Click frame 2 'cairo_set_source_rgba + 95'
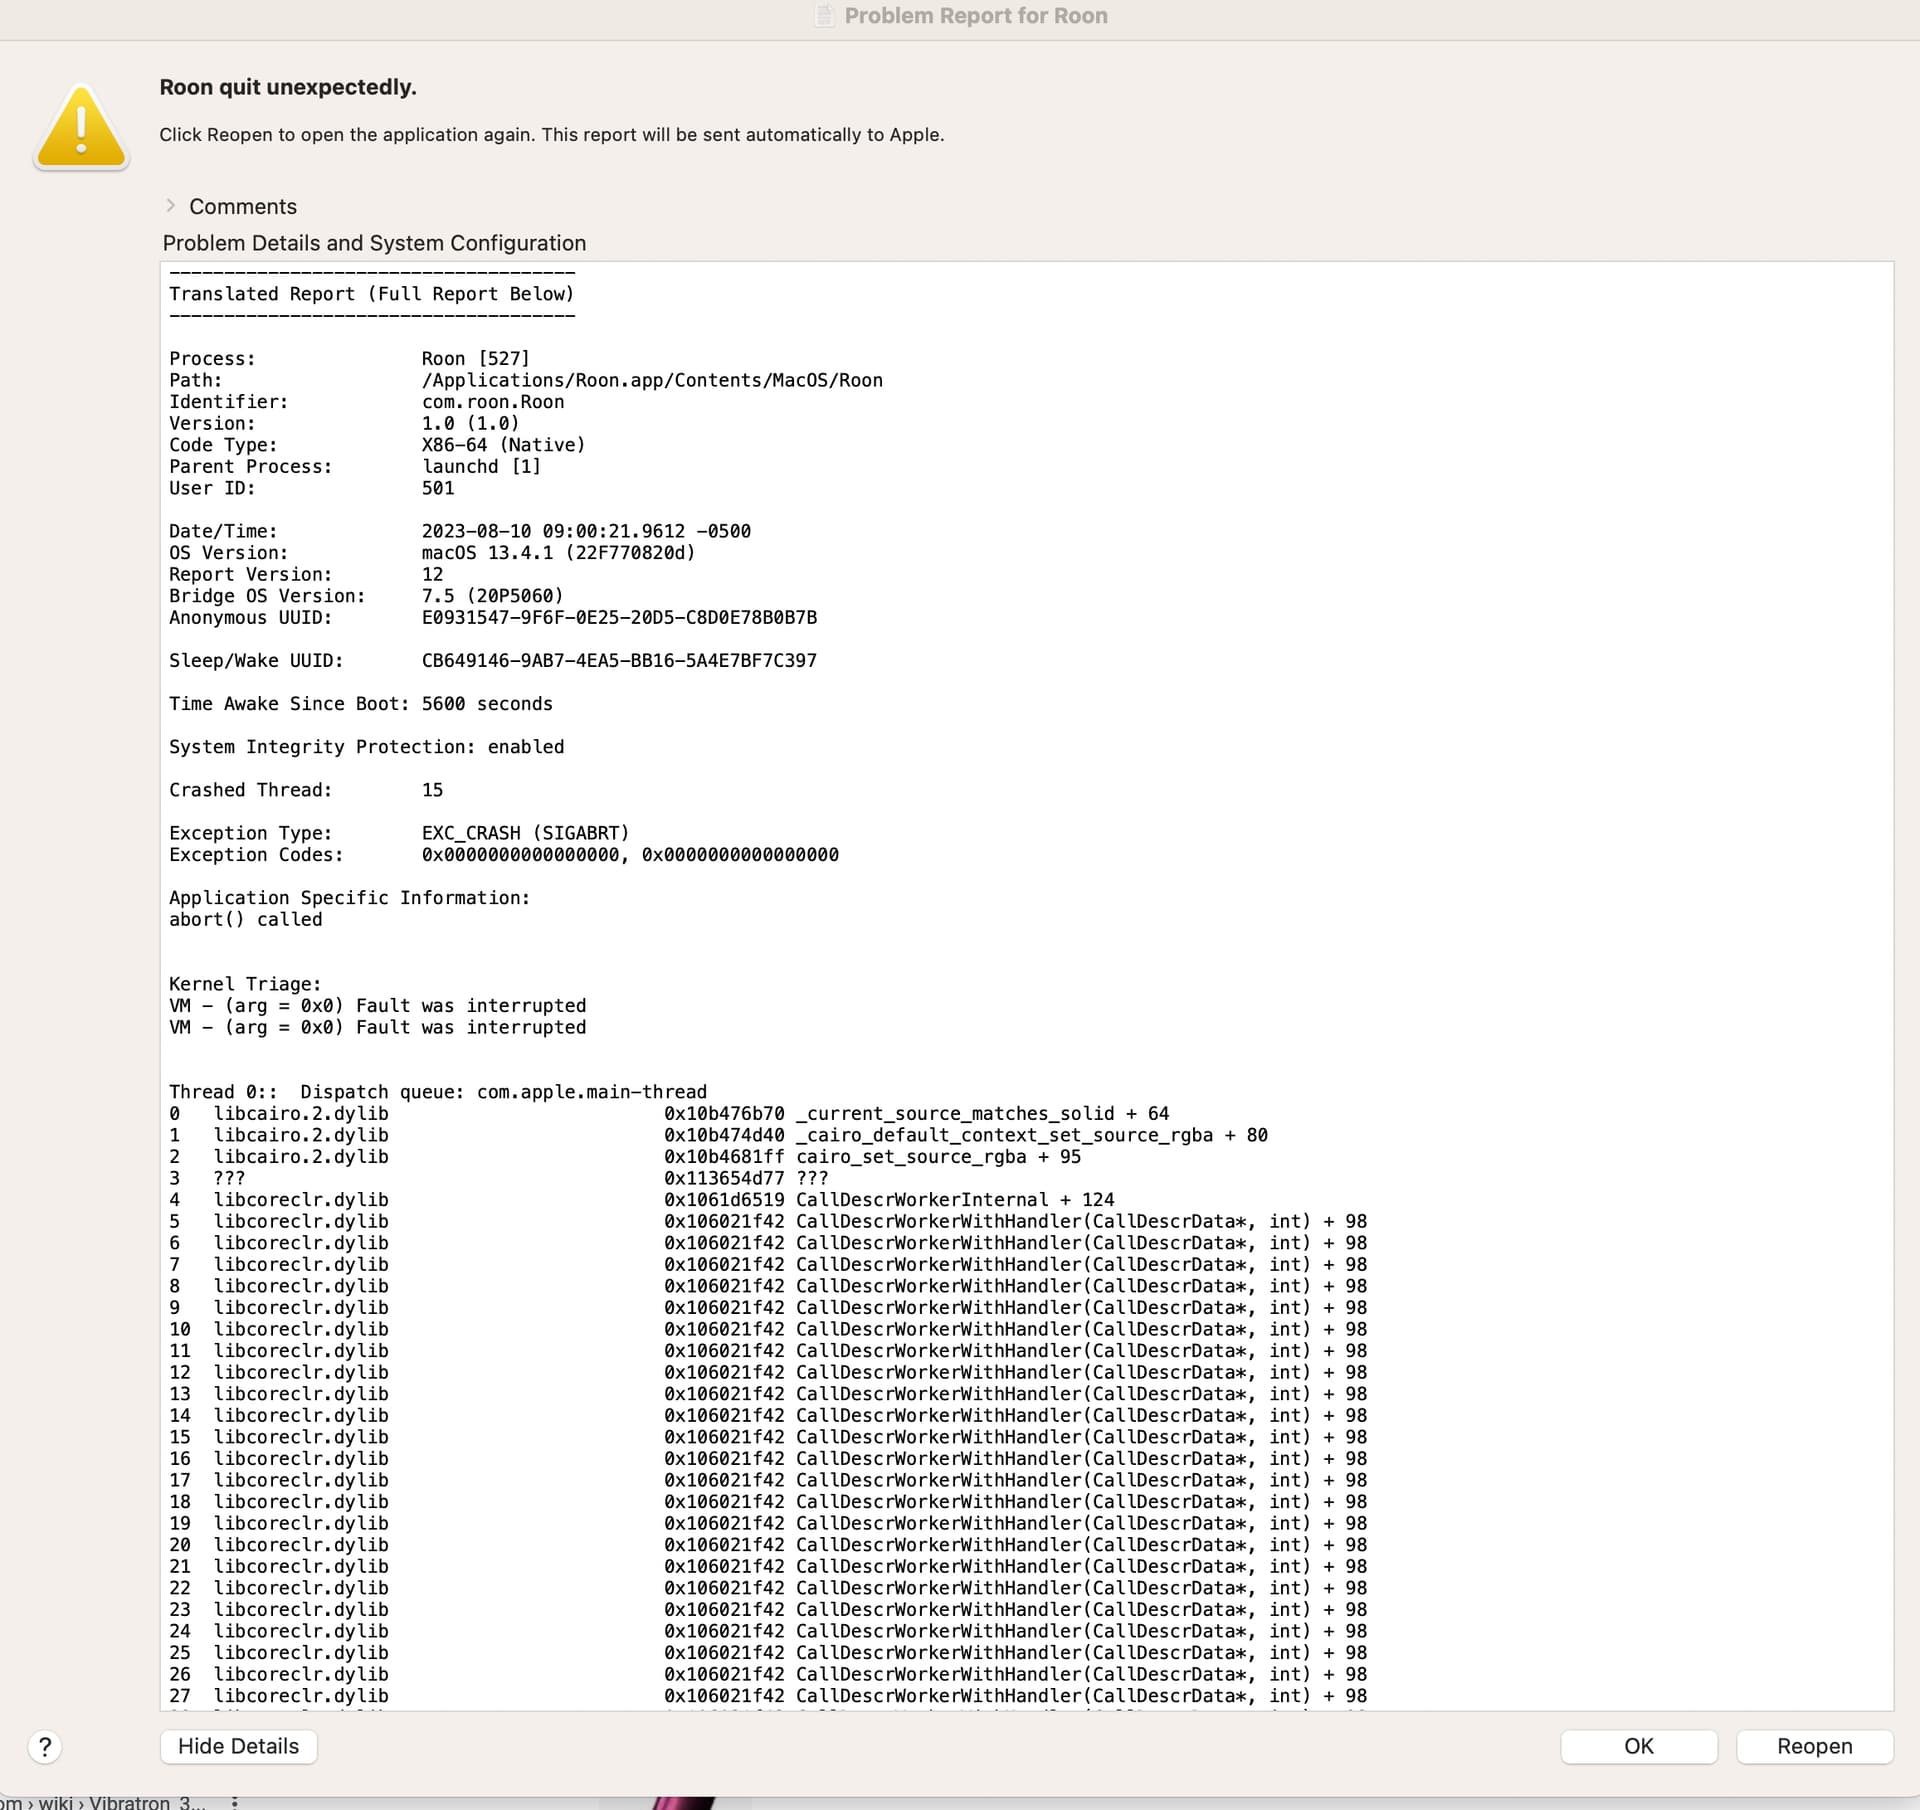Viewport: 1920px width, 1810px height. [938, 1156]
